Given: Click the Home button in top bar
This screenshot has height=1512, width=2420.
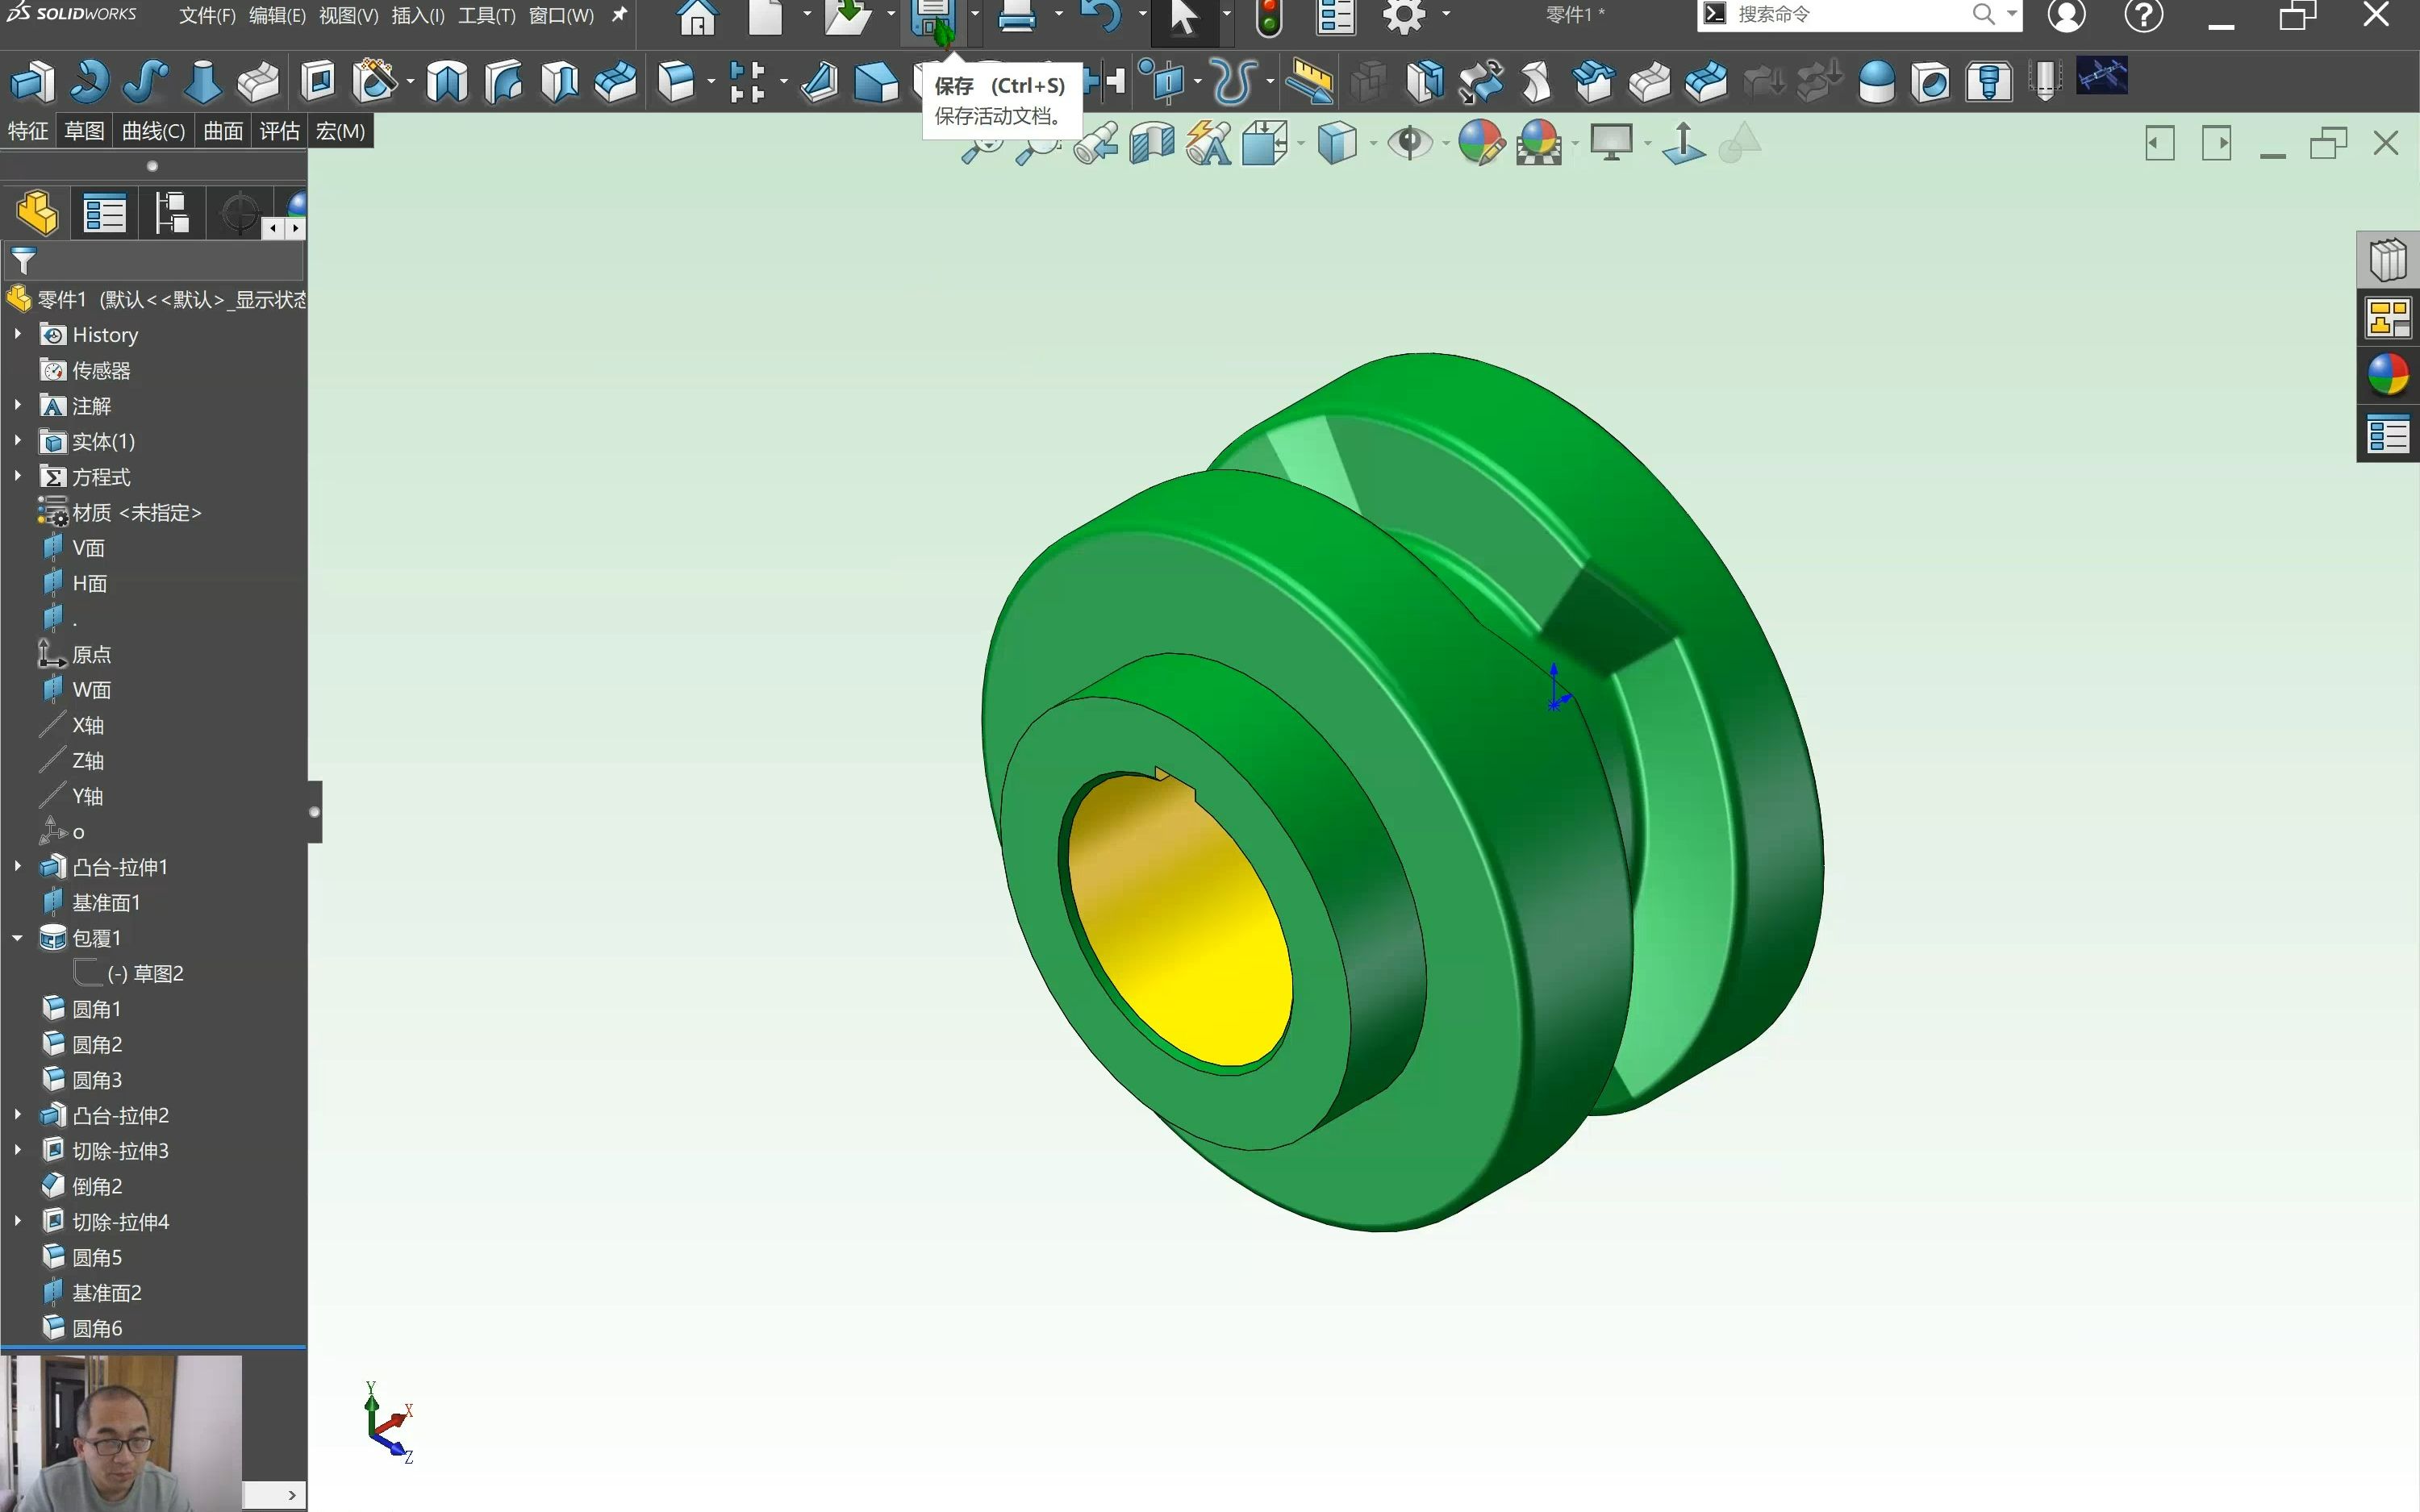Looking at the screenshot, I should point(697,17).
